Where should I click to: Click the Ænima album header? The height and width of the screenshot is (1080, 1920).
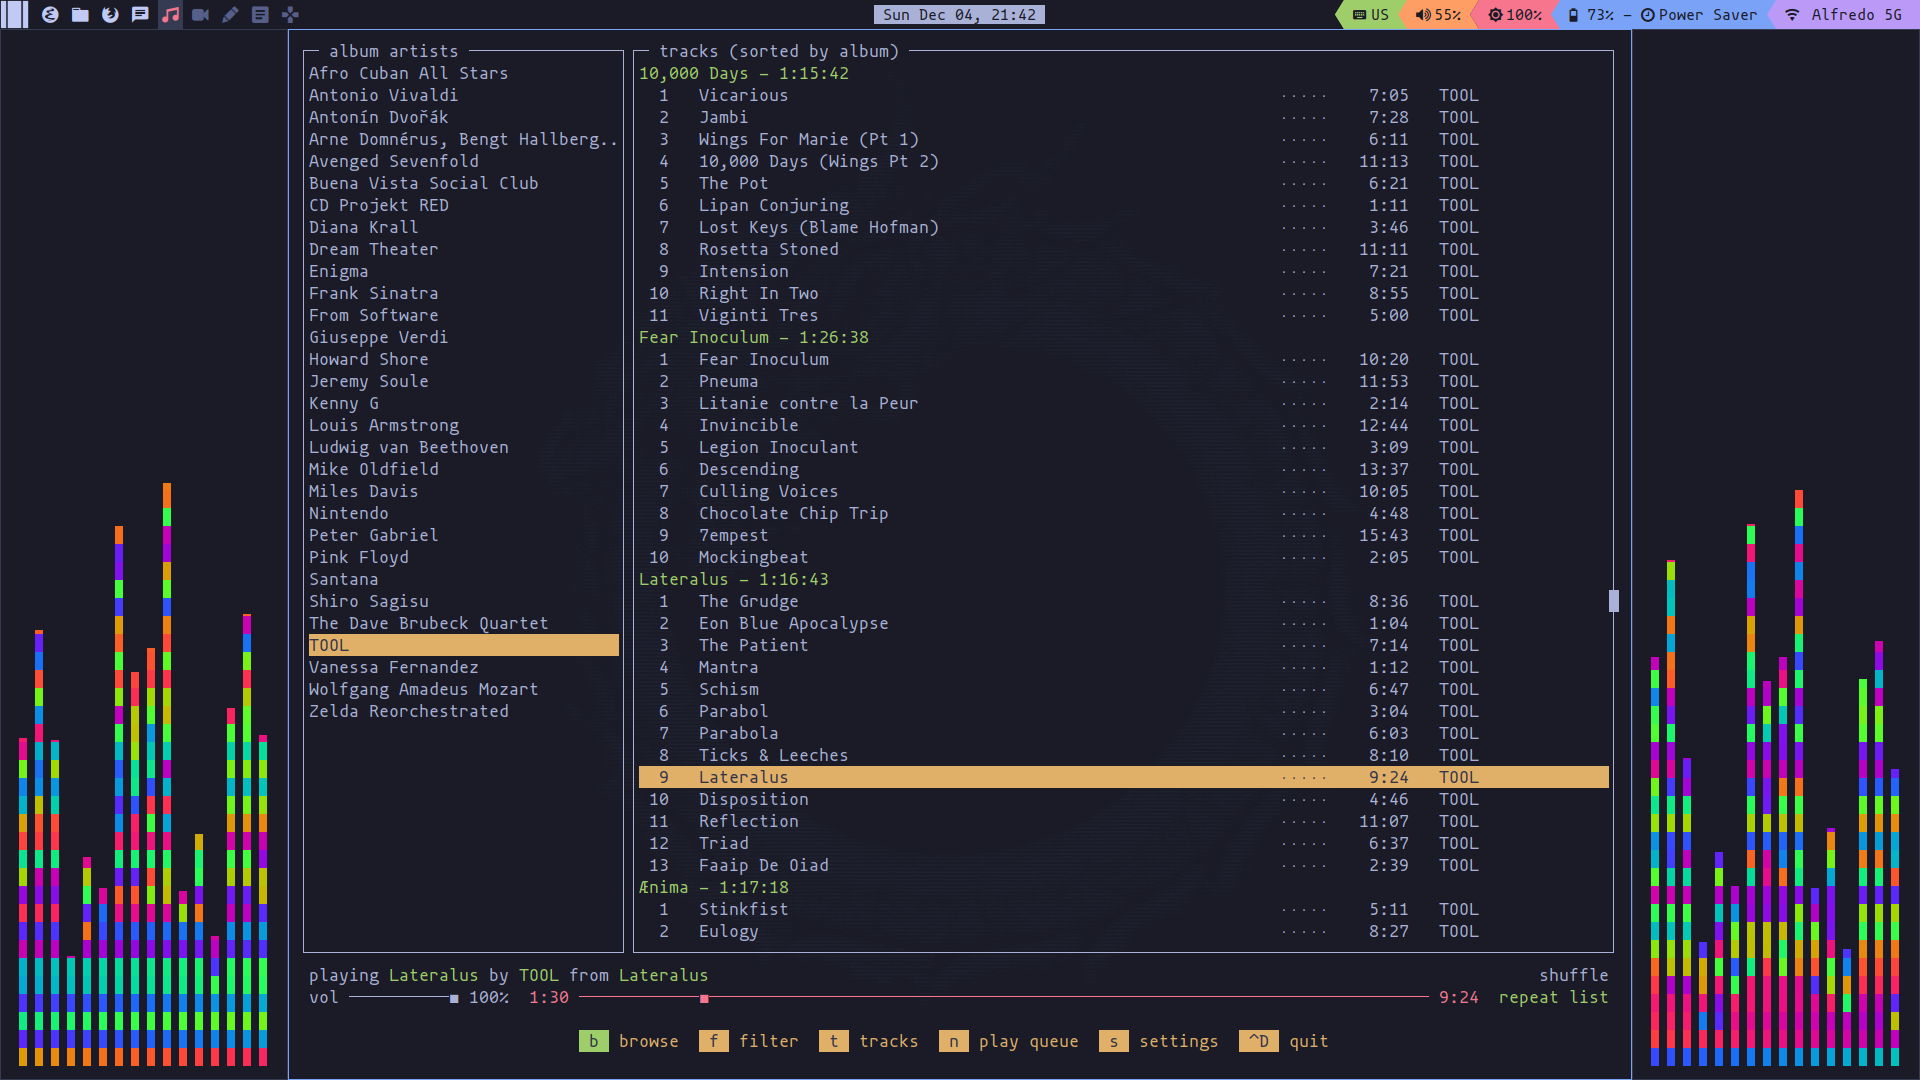(713, 887)
